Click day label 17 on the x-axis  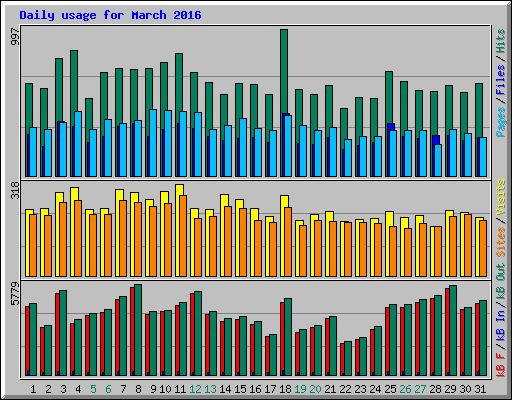(x=270, y=389)
